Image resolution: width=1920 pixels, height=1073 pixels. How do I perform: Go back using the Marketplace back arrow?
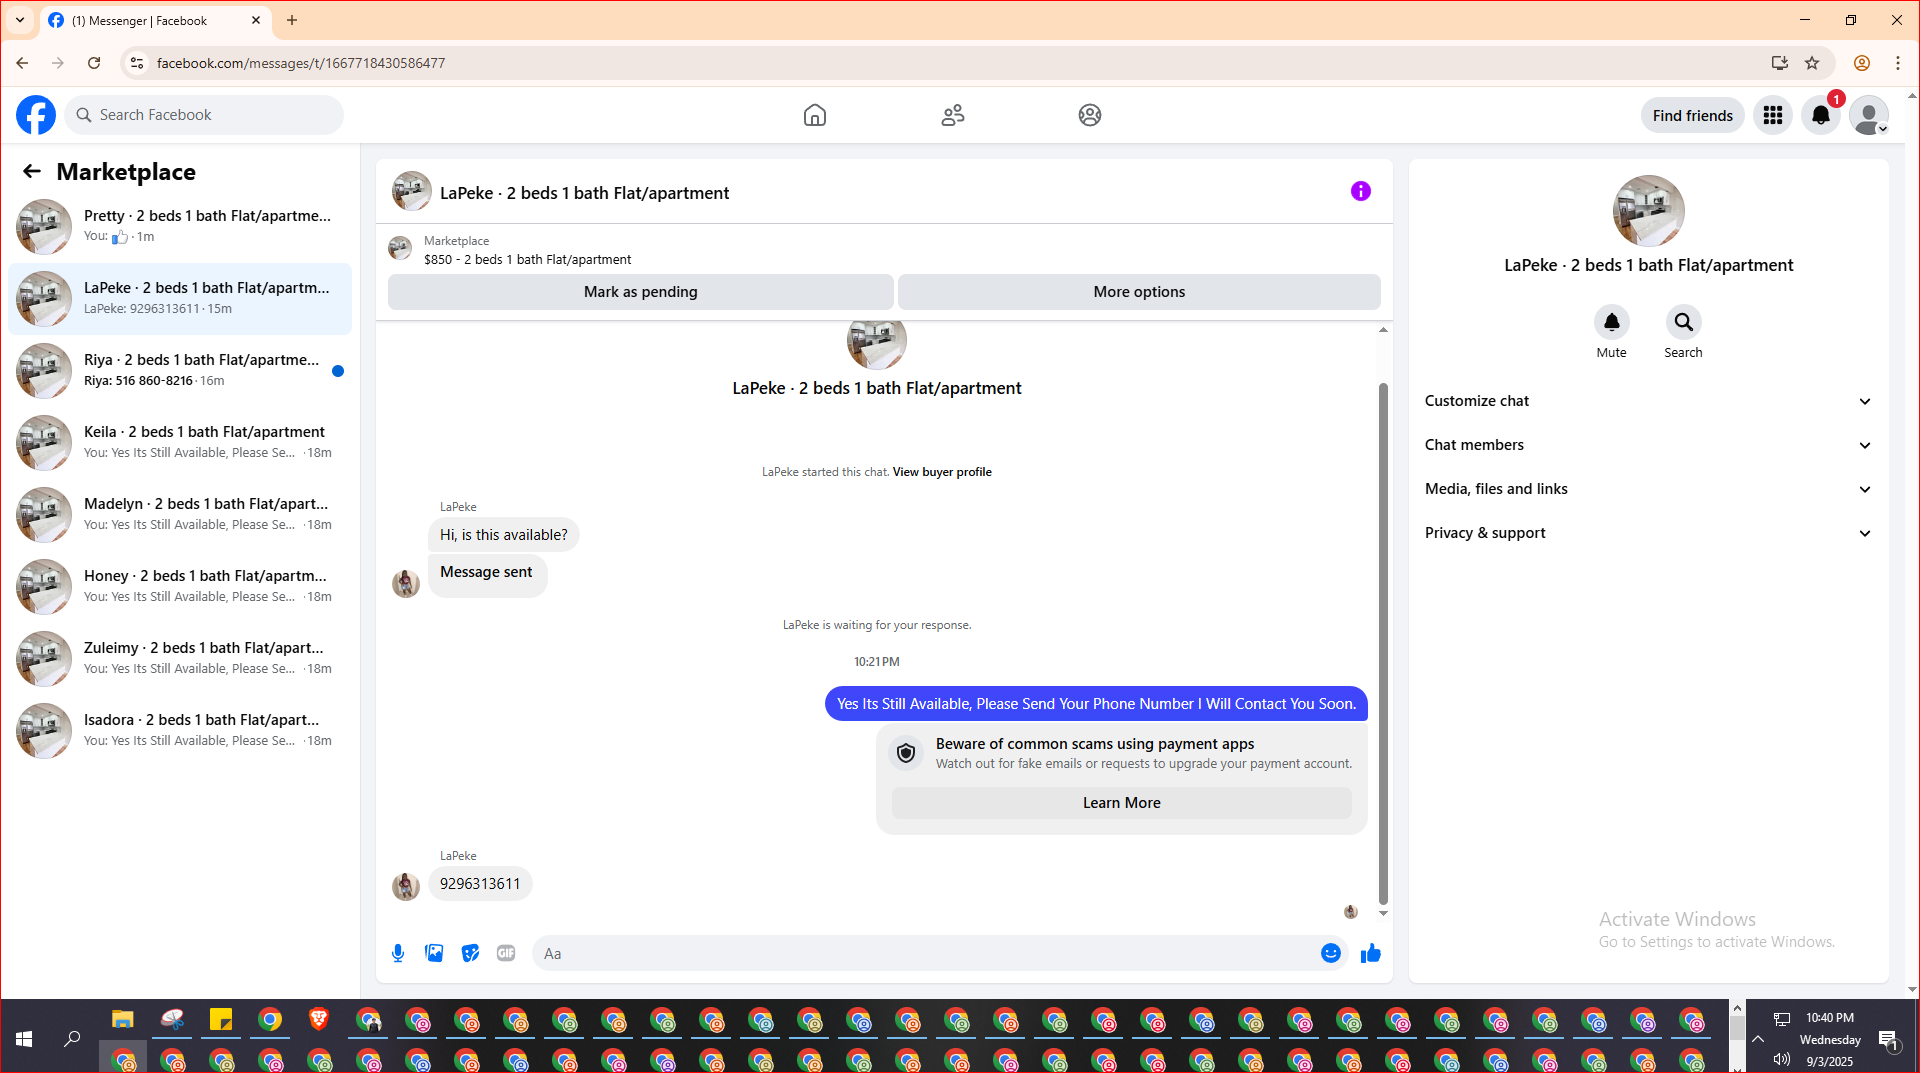coord(32,172)
